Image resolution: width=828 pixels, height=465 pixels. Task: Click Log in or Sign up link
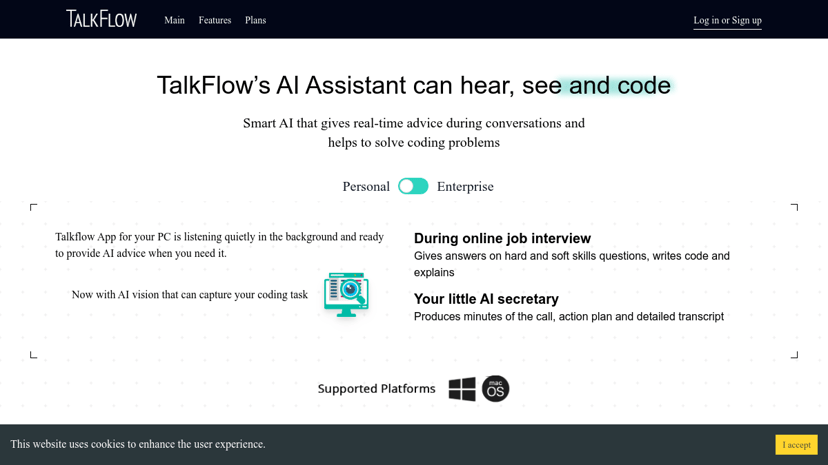(727, 21)
